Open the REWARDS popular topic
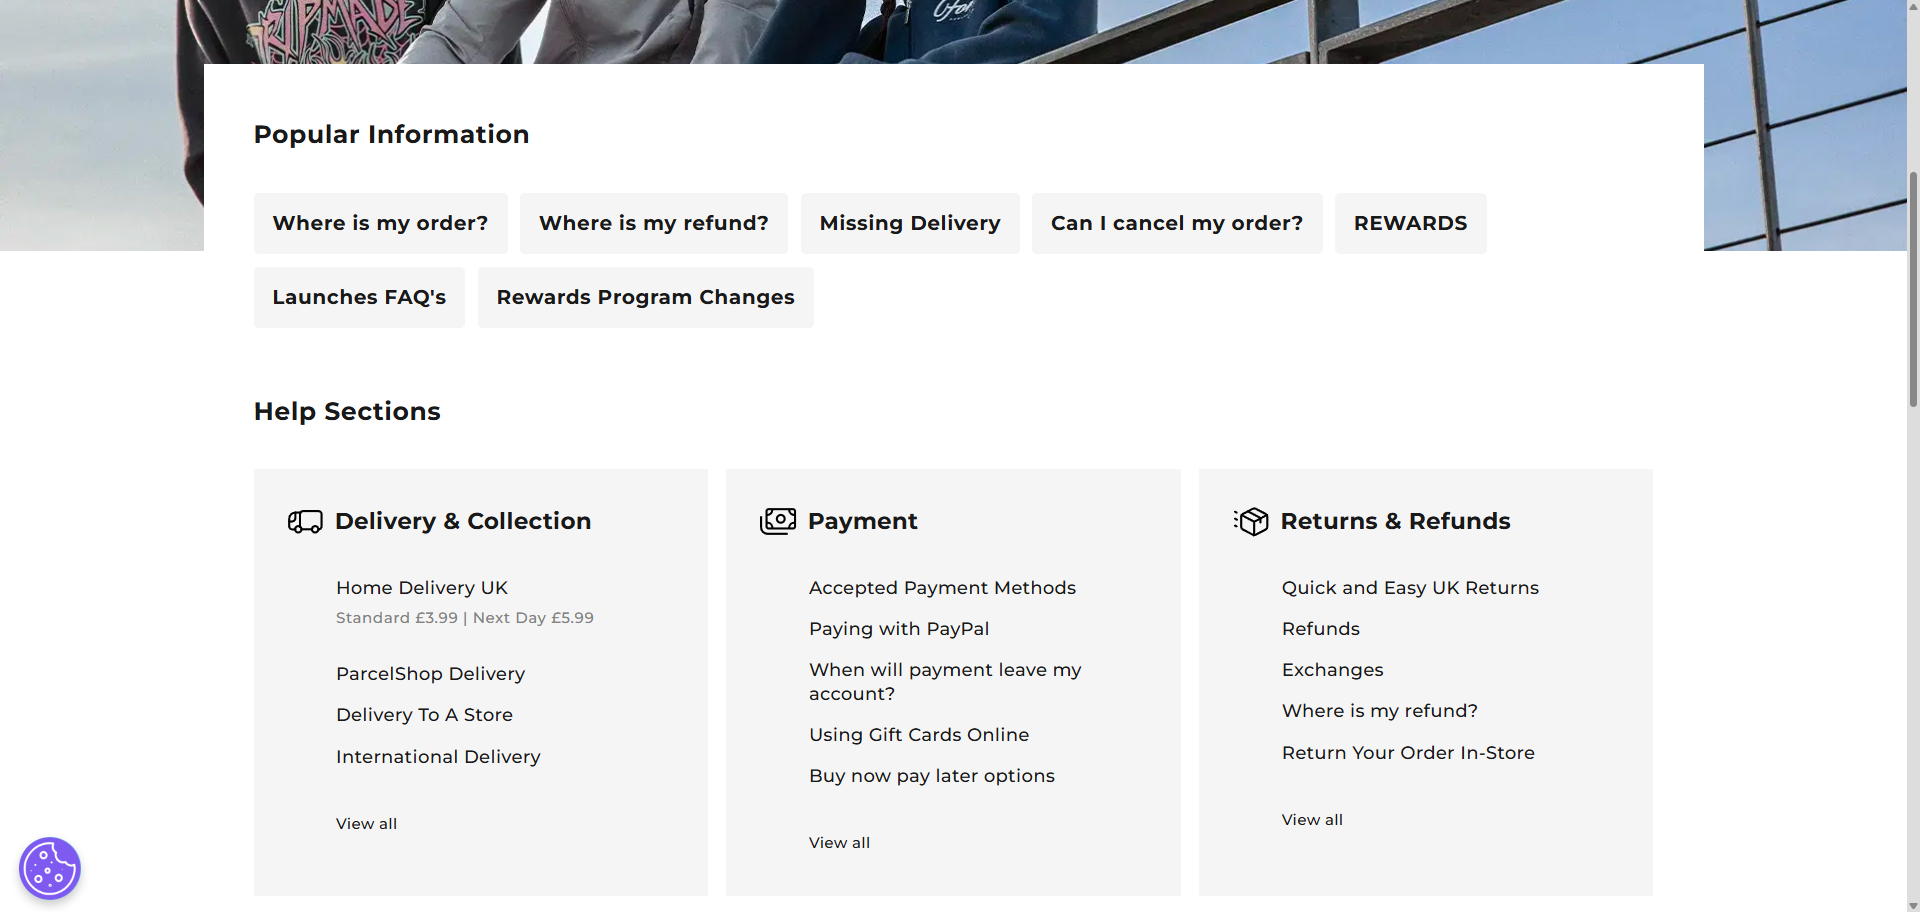 pyautogui.click(x=1410, y=223)
